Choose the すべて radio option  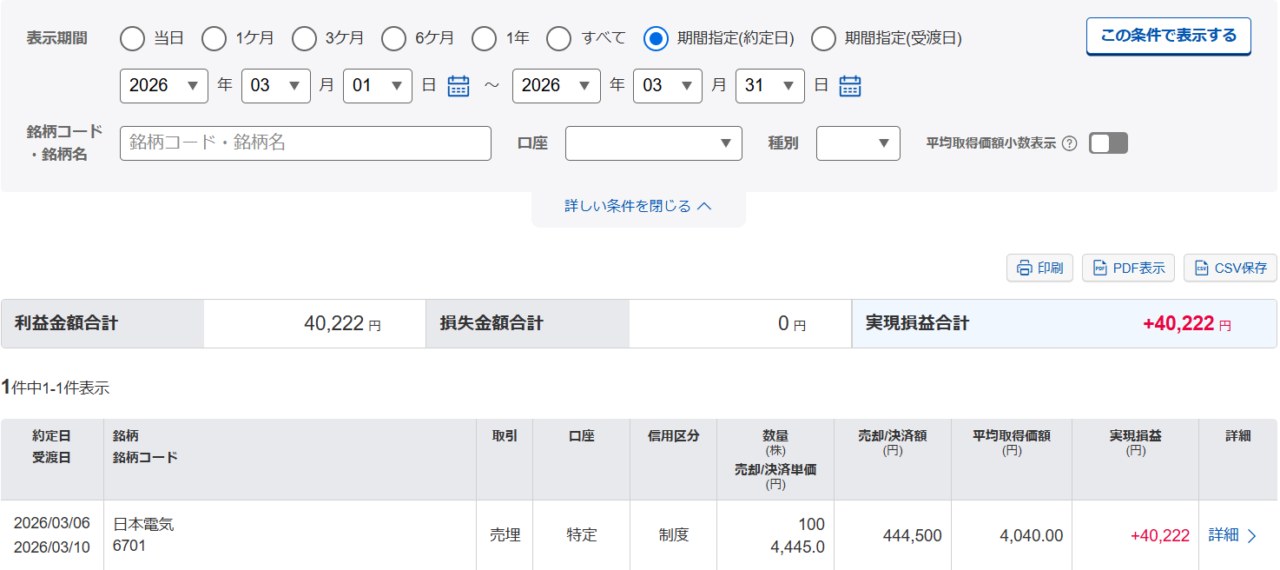click(x=560, y=39)
